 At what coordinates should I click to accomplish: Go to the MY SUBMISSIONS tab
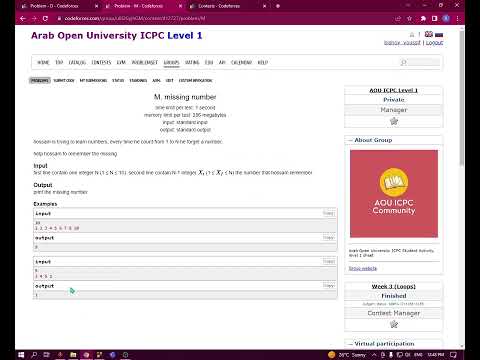(93, 80)
